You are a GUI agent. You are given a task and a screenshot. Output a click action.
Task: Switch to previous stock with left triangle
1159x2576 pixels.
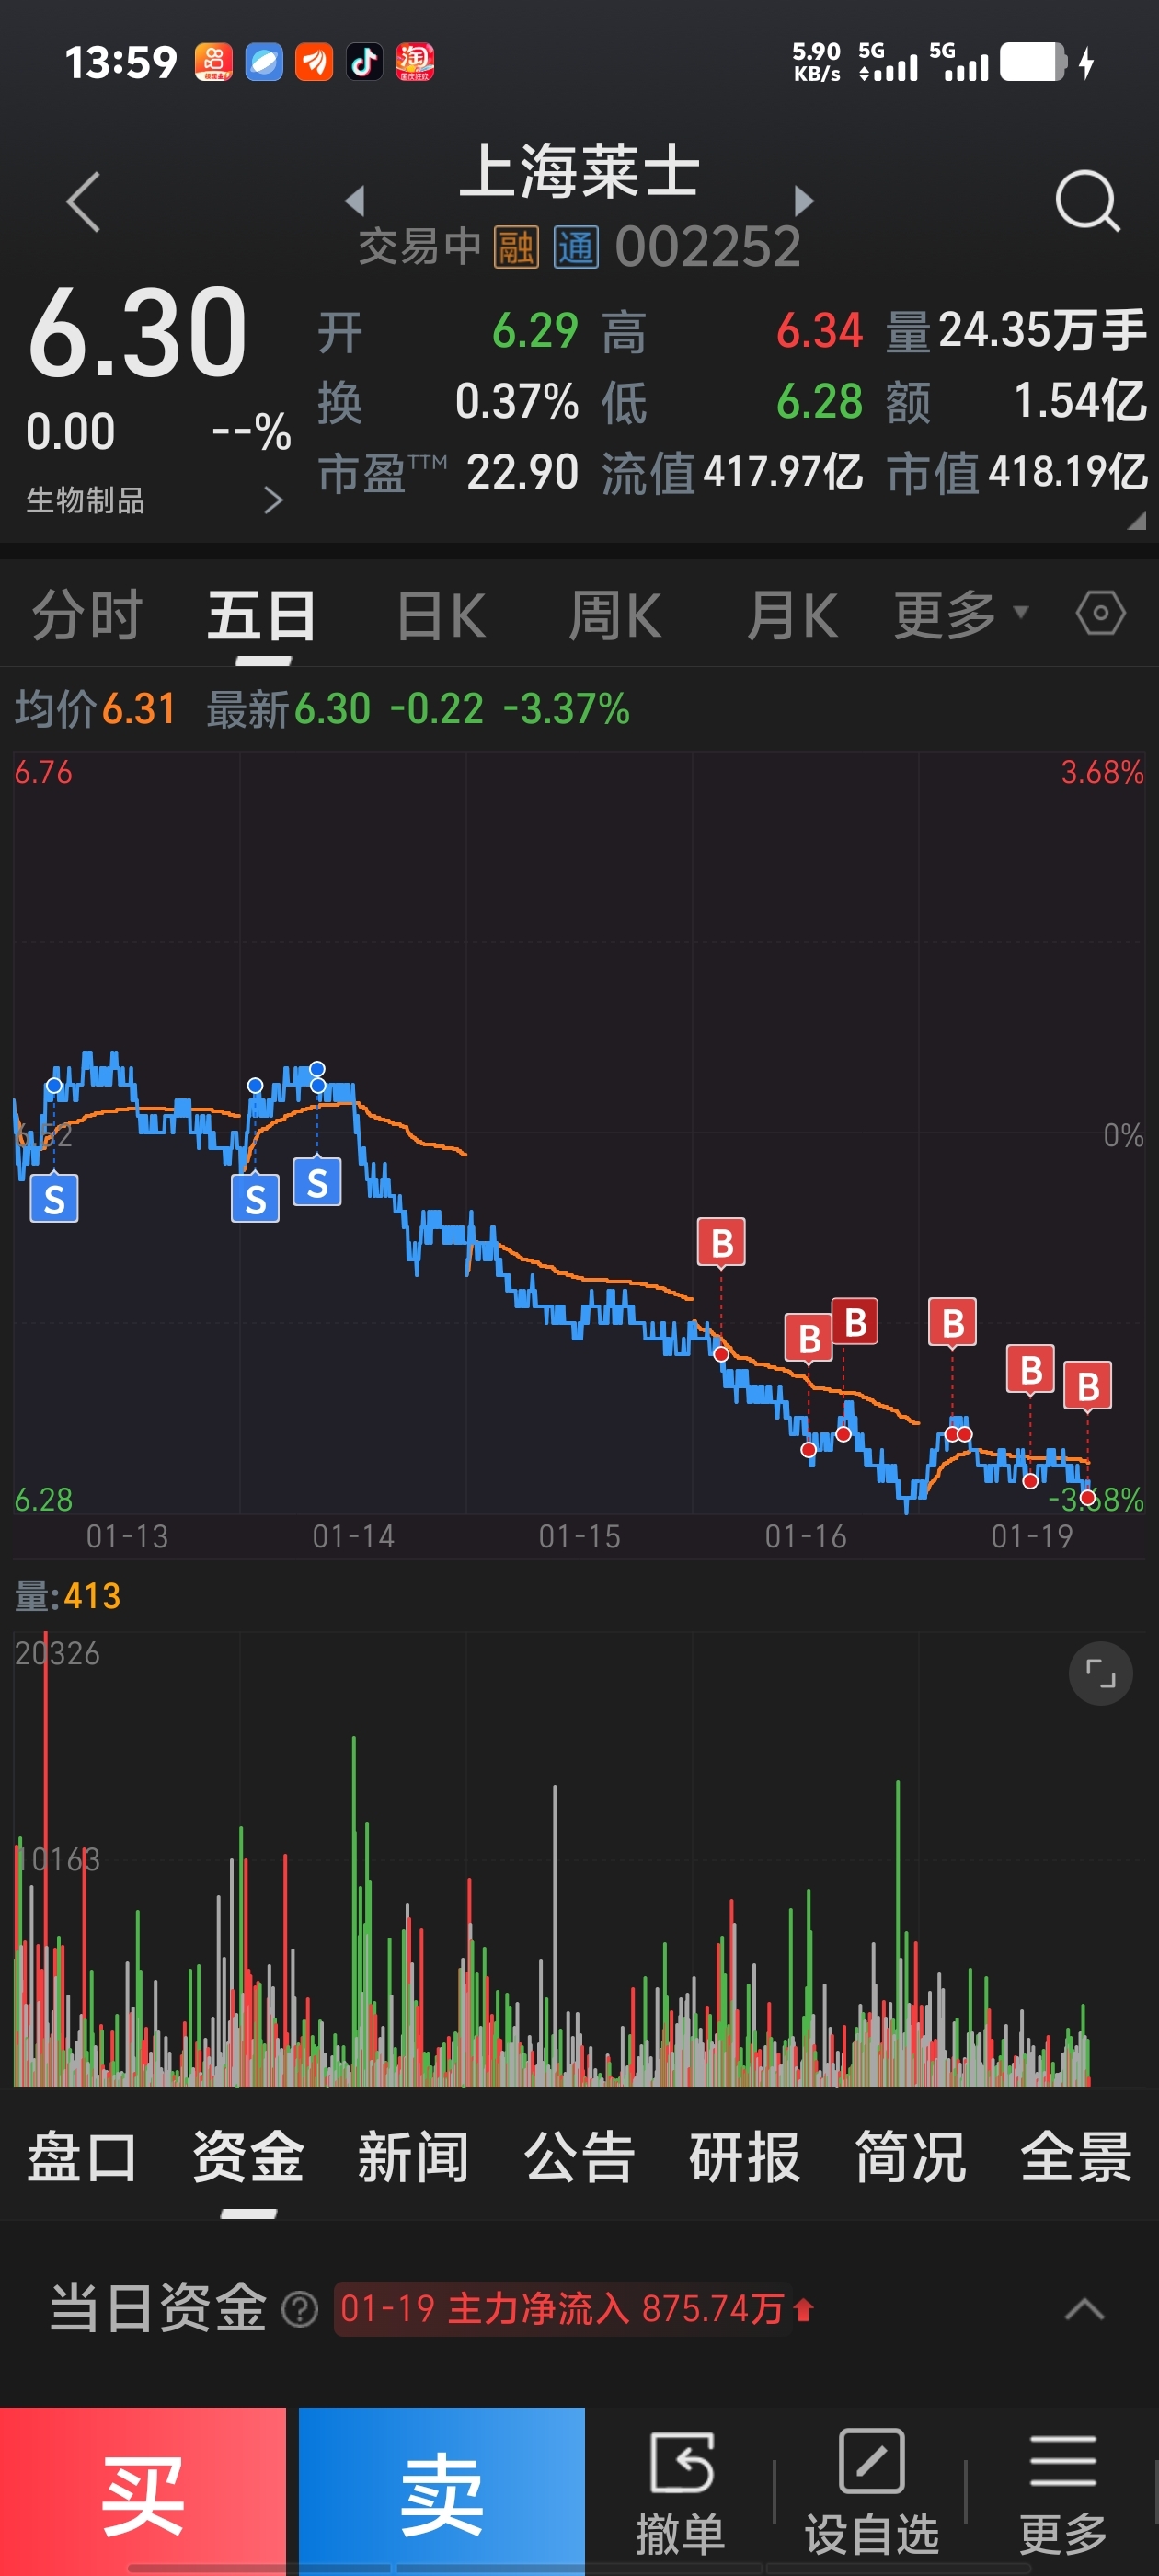coord(354,200)
